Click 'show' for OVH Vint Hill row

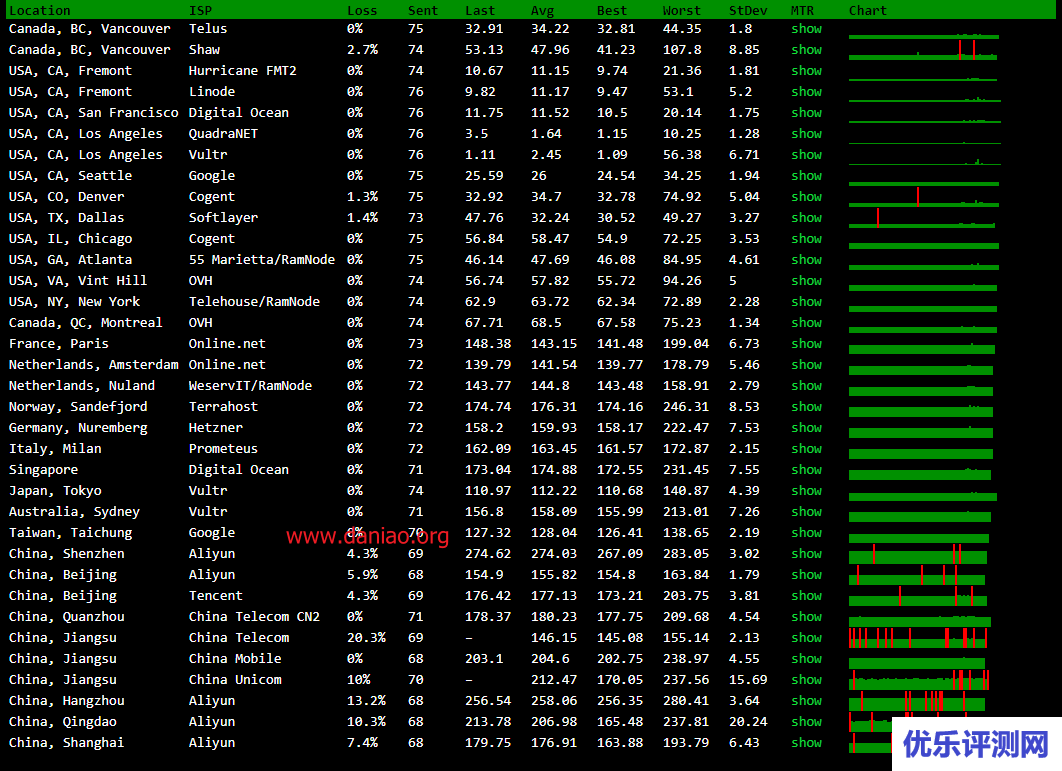806,280
